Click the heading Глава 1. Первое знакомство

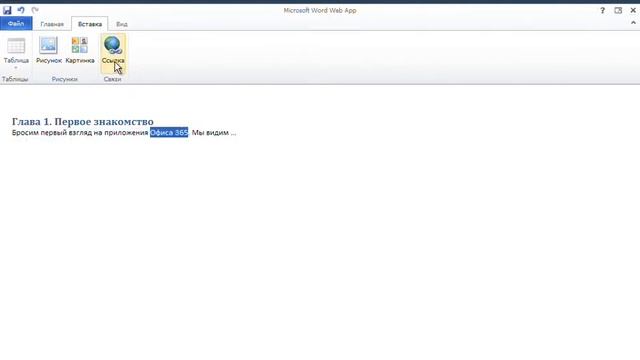[x=83, y=122]
